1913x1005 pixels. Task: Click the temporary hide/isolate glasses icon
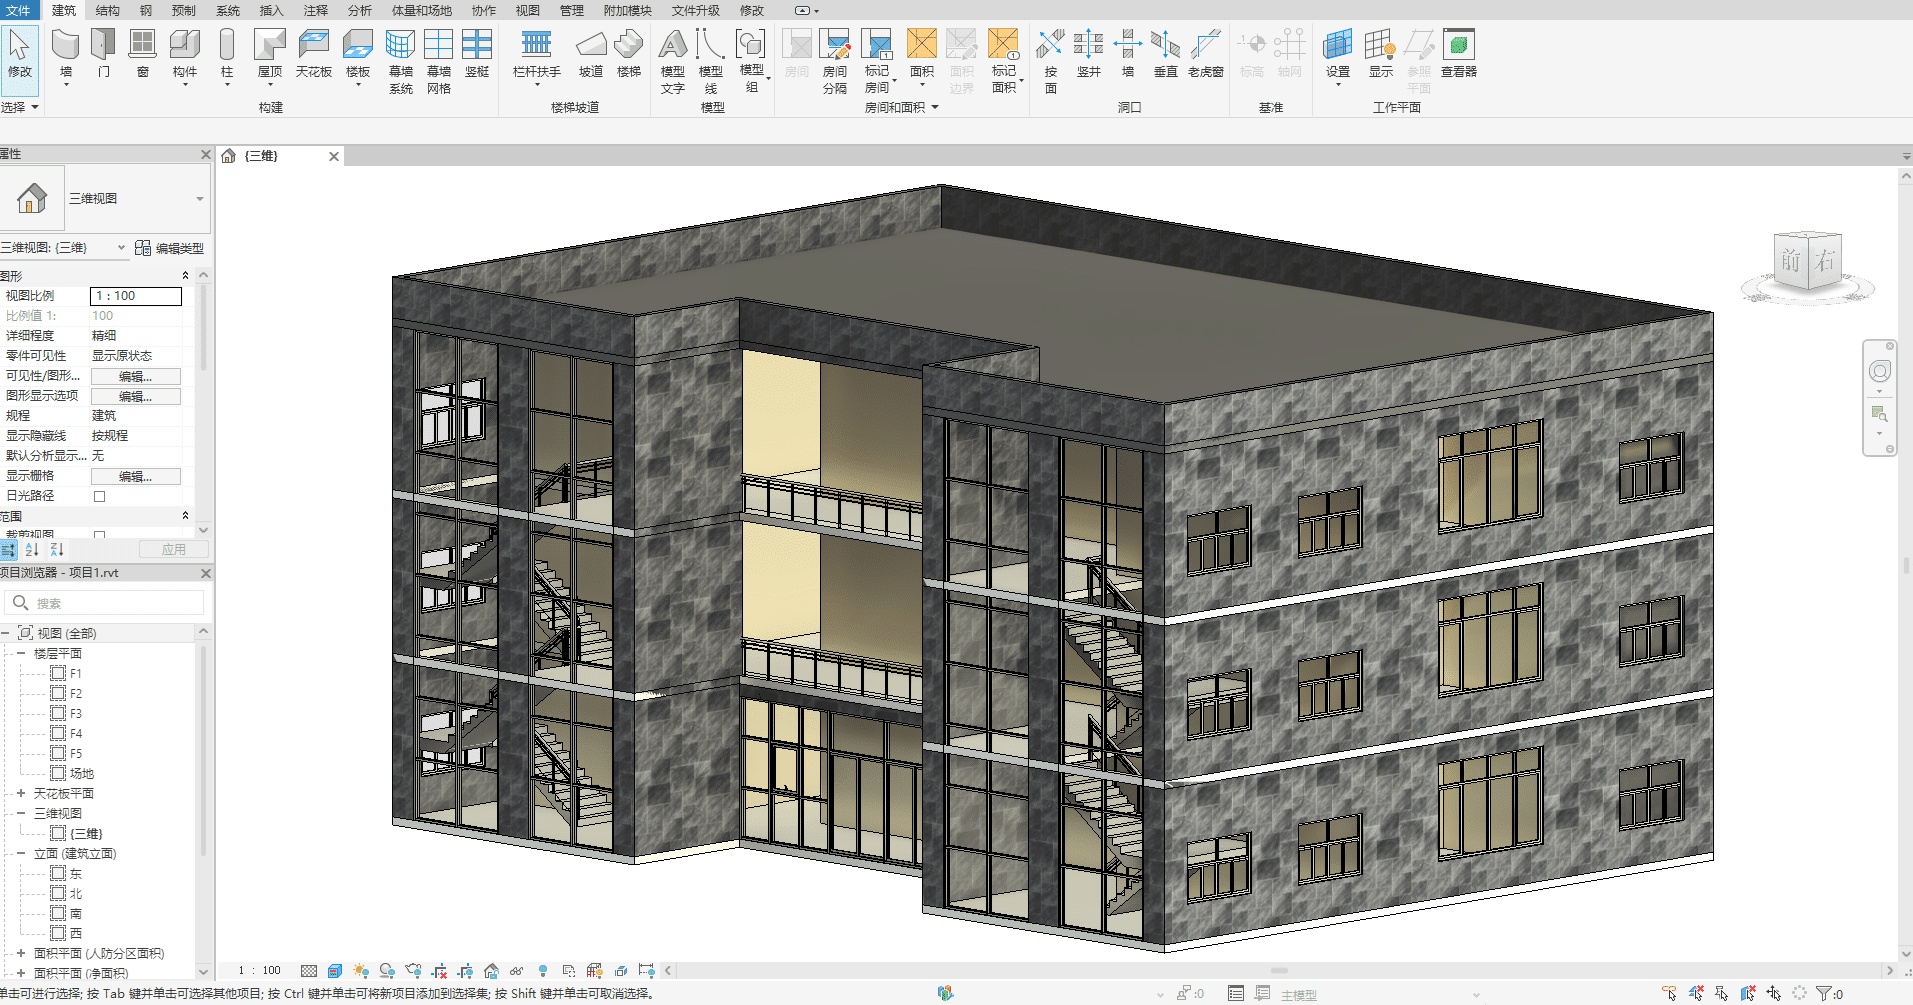(516, 971)
